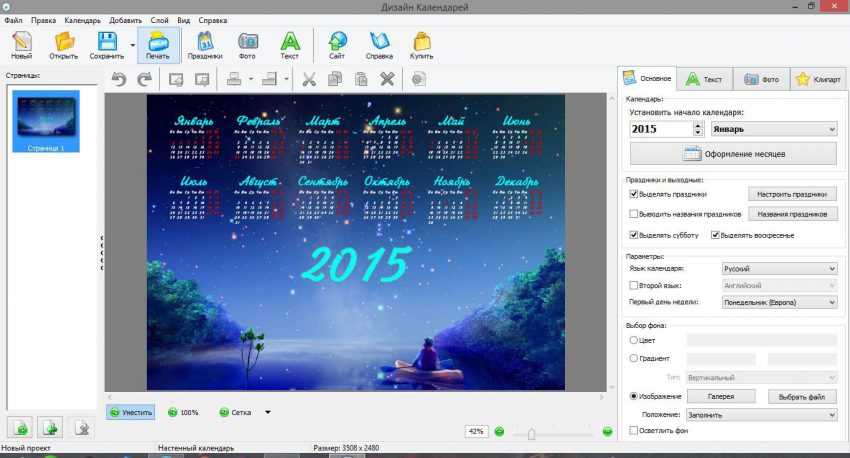Open a file with the Открыть icon
Screen dimensions: 850x458
(x=65, y=41)
